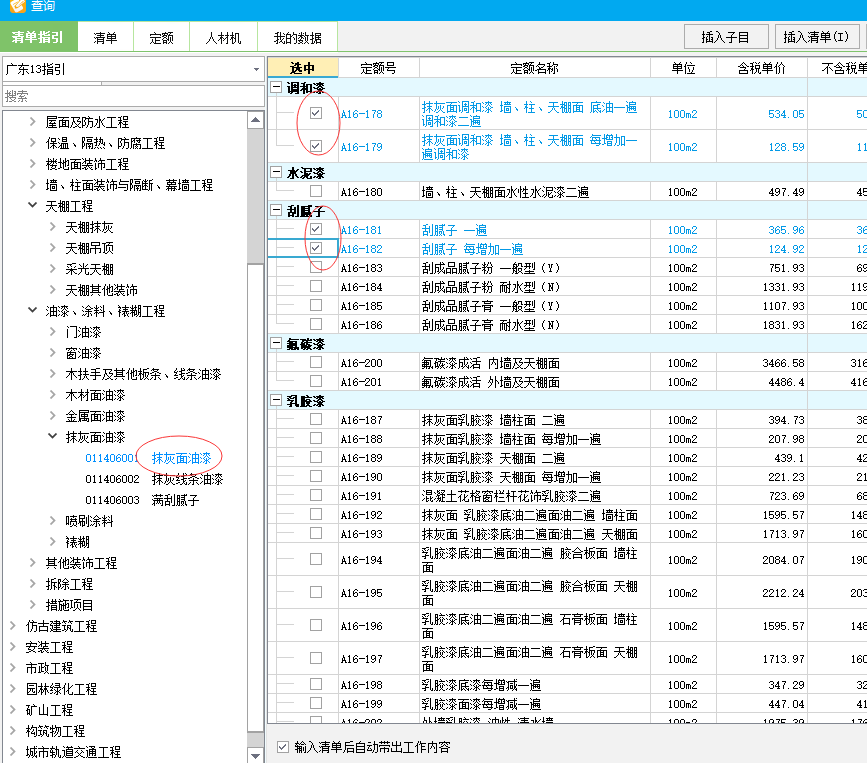The height and width of the screenshot is (763, 867).
Task: Check the A16-187 checkbox
Action: [x=316, y=419]
